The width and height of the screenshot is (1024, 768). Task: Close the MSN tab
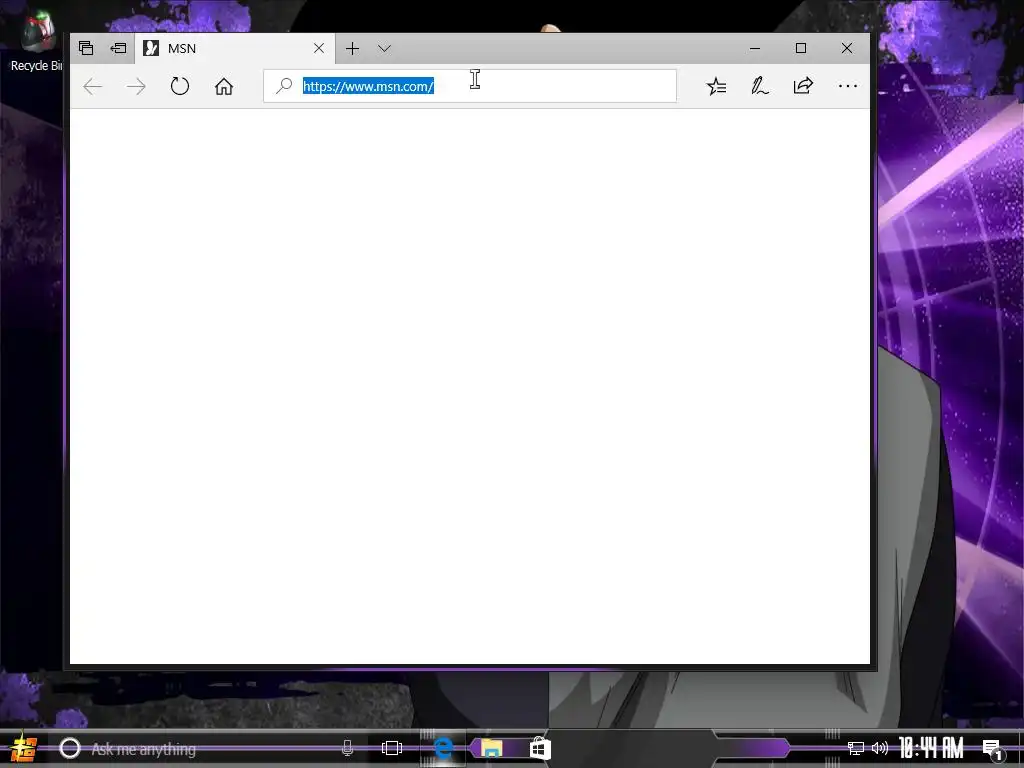[x=319, y=48]
